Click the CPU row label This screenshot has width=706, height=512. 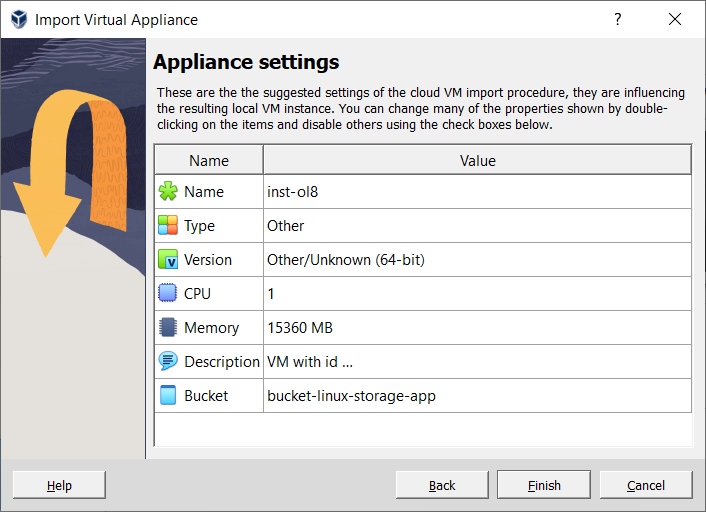(197, 293)
